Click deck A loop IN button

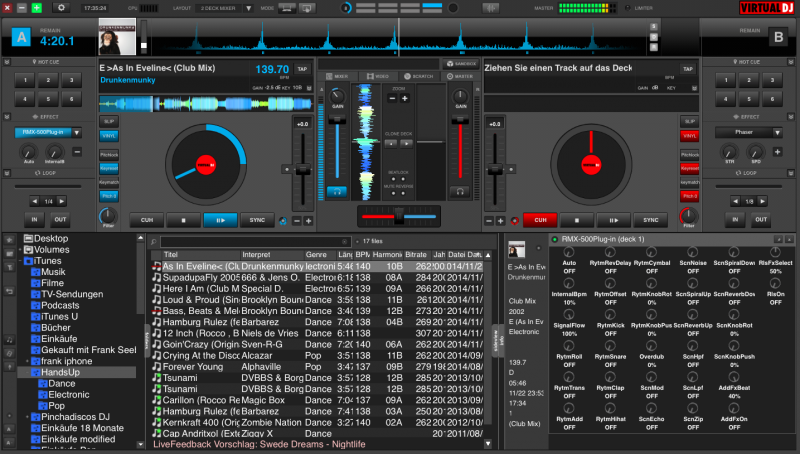(x=34, y=220)
